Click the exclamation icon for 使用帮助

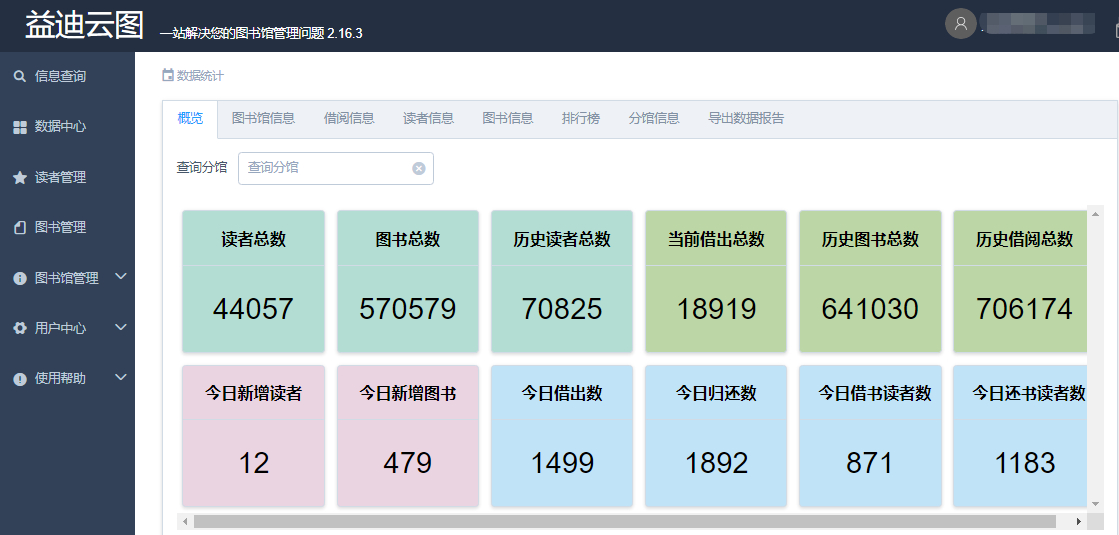pos(19,379)
